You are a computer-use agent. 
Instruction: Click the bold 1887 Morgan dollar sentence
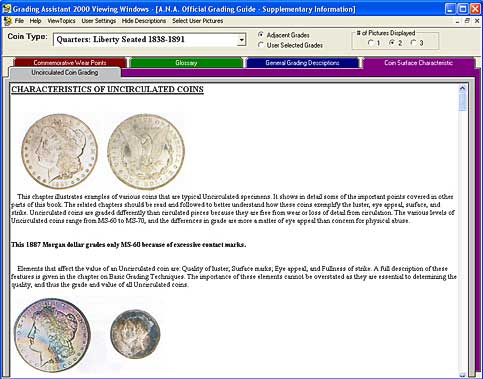click(129, 245)
